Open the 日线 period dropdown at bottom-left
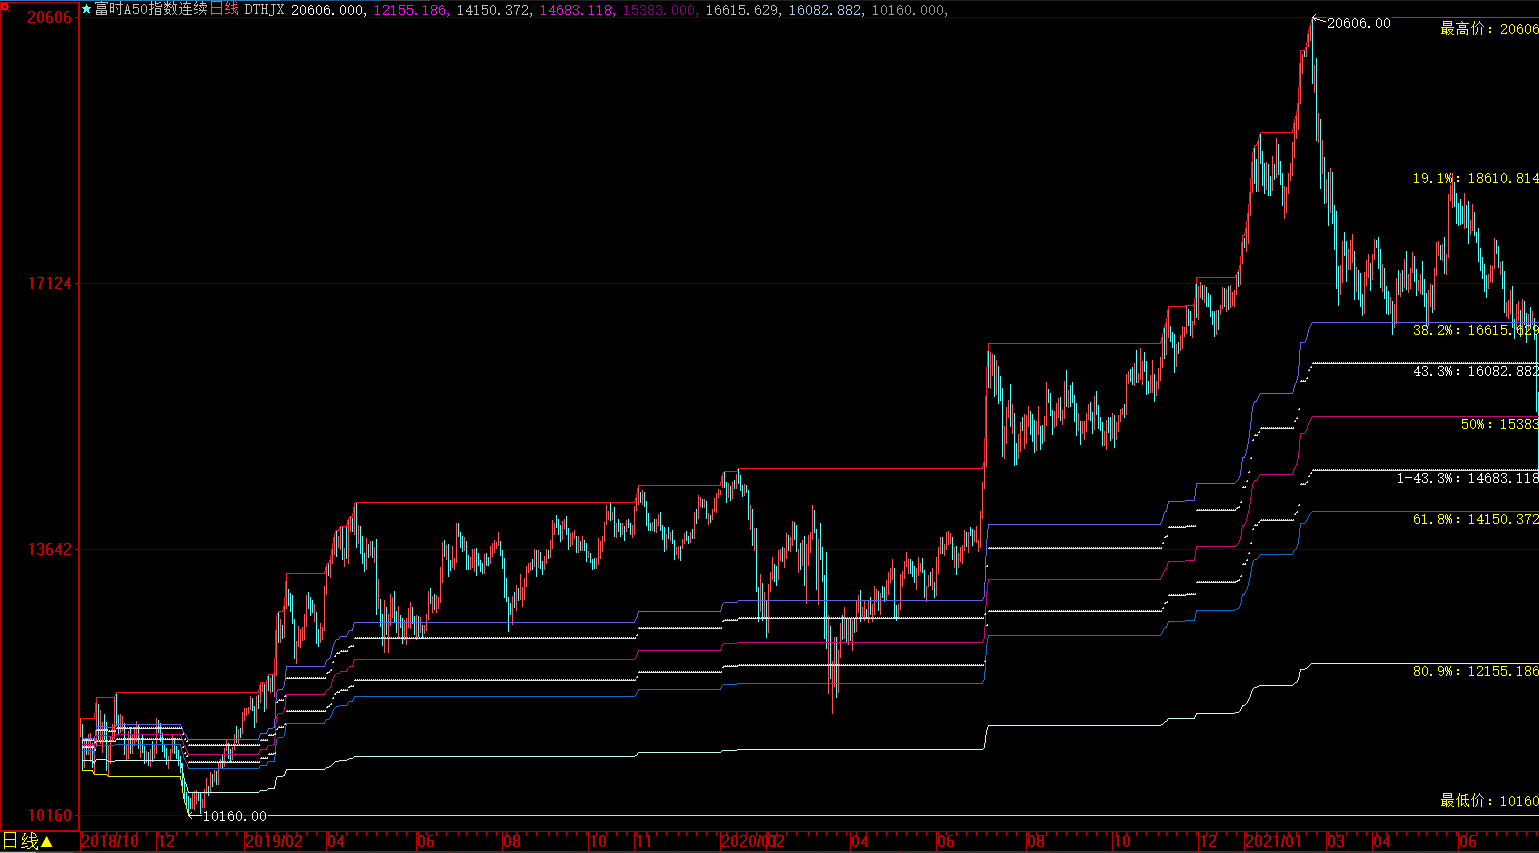1539x853 pixels. click(27, 842)
